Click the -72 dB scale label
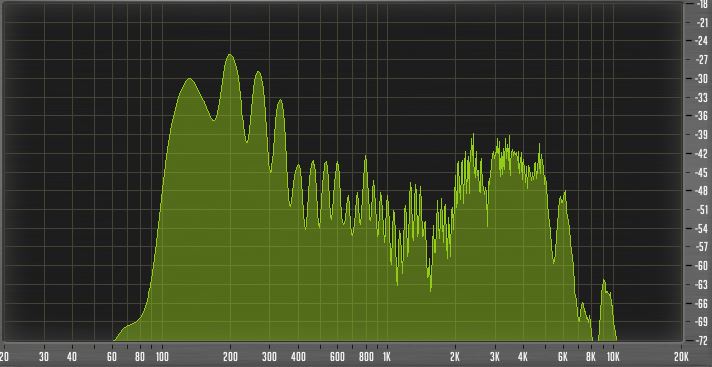 (702, 340)
